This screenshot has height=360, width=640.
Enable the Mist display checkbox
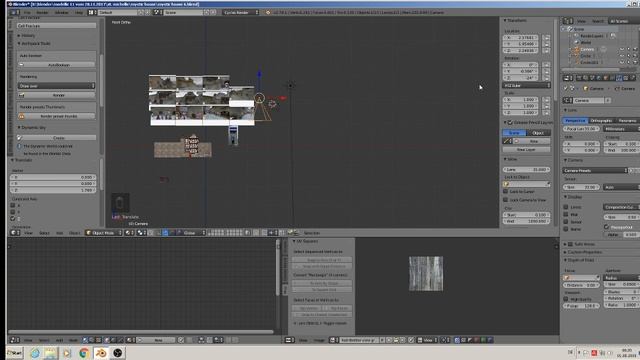566,214
